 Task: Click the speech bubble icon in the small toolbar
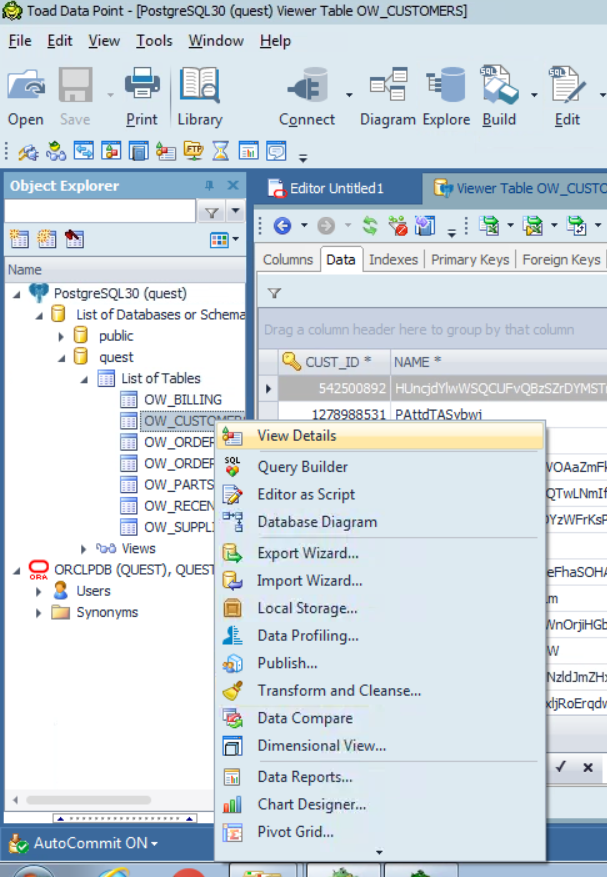276,151
